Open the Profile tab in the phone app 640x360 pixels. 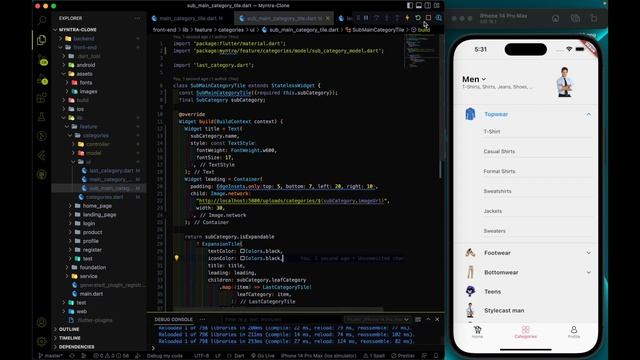point(573,332)
